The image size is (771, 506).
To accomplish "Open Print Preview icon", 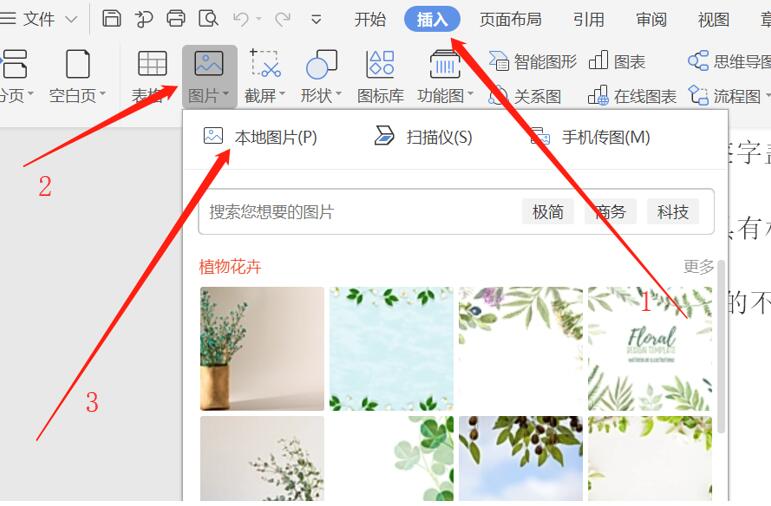I will click(208, 19).
